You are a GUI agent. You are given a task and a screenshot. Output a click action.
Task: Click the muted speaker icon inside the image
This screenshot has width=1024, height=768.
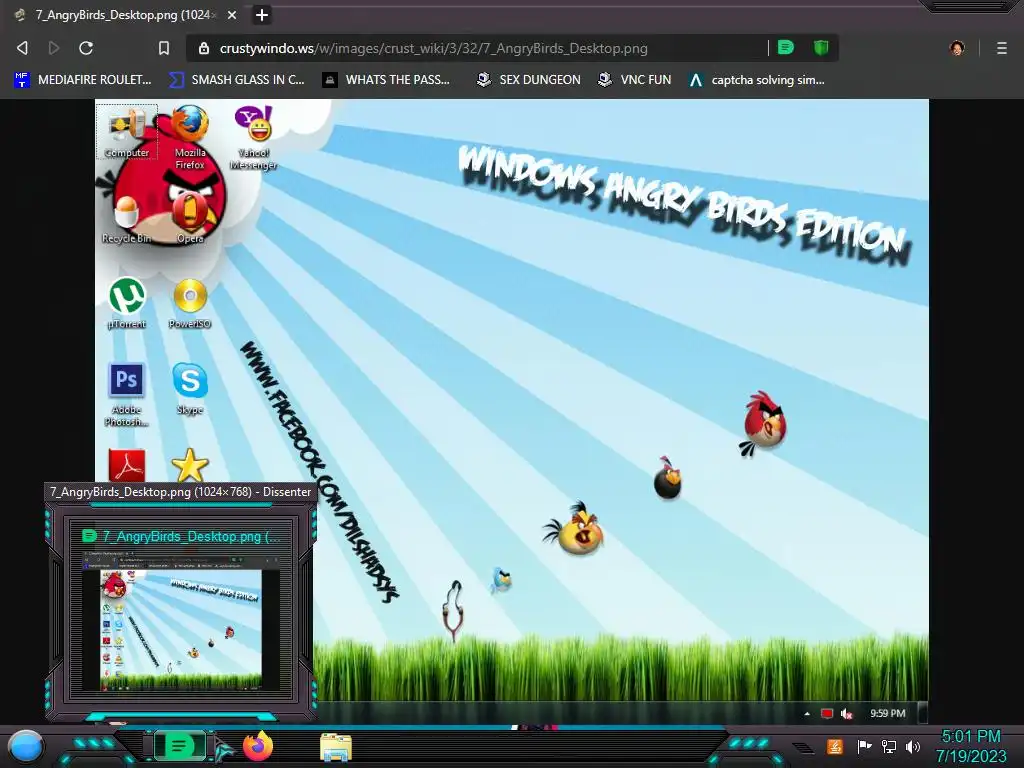click(846, 714)
